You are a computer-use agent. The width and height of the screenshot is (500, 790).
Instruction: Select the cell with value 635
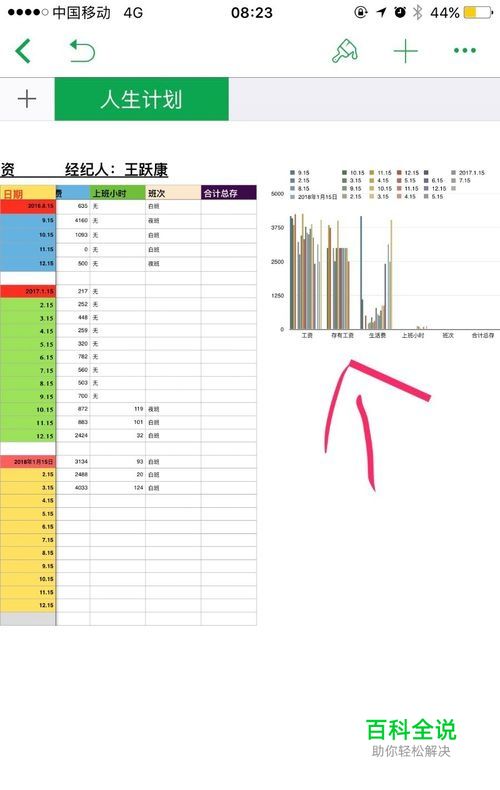(73, 207)
